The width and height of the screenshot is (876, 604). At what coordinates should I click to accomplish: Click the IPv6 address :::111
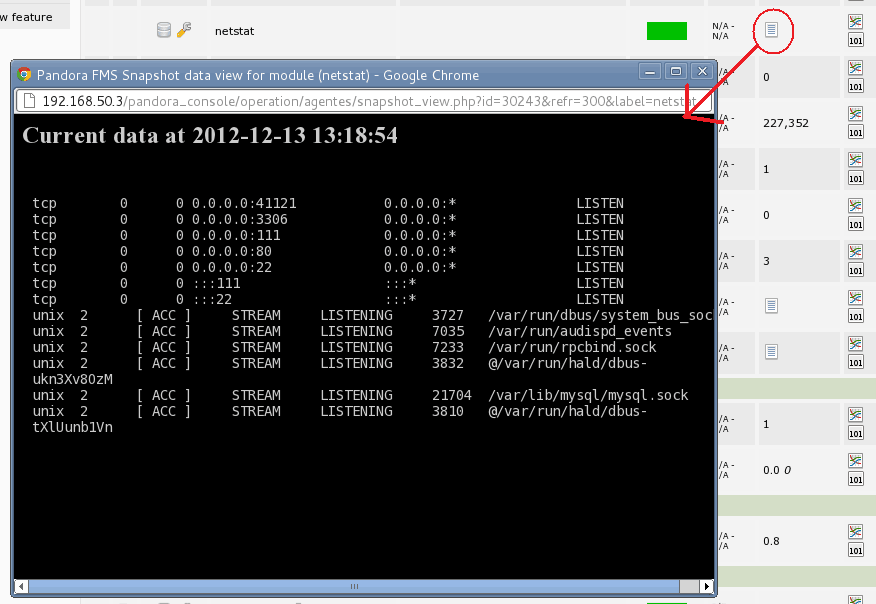pos(216,283)
